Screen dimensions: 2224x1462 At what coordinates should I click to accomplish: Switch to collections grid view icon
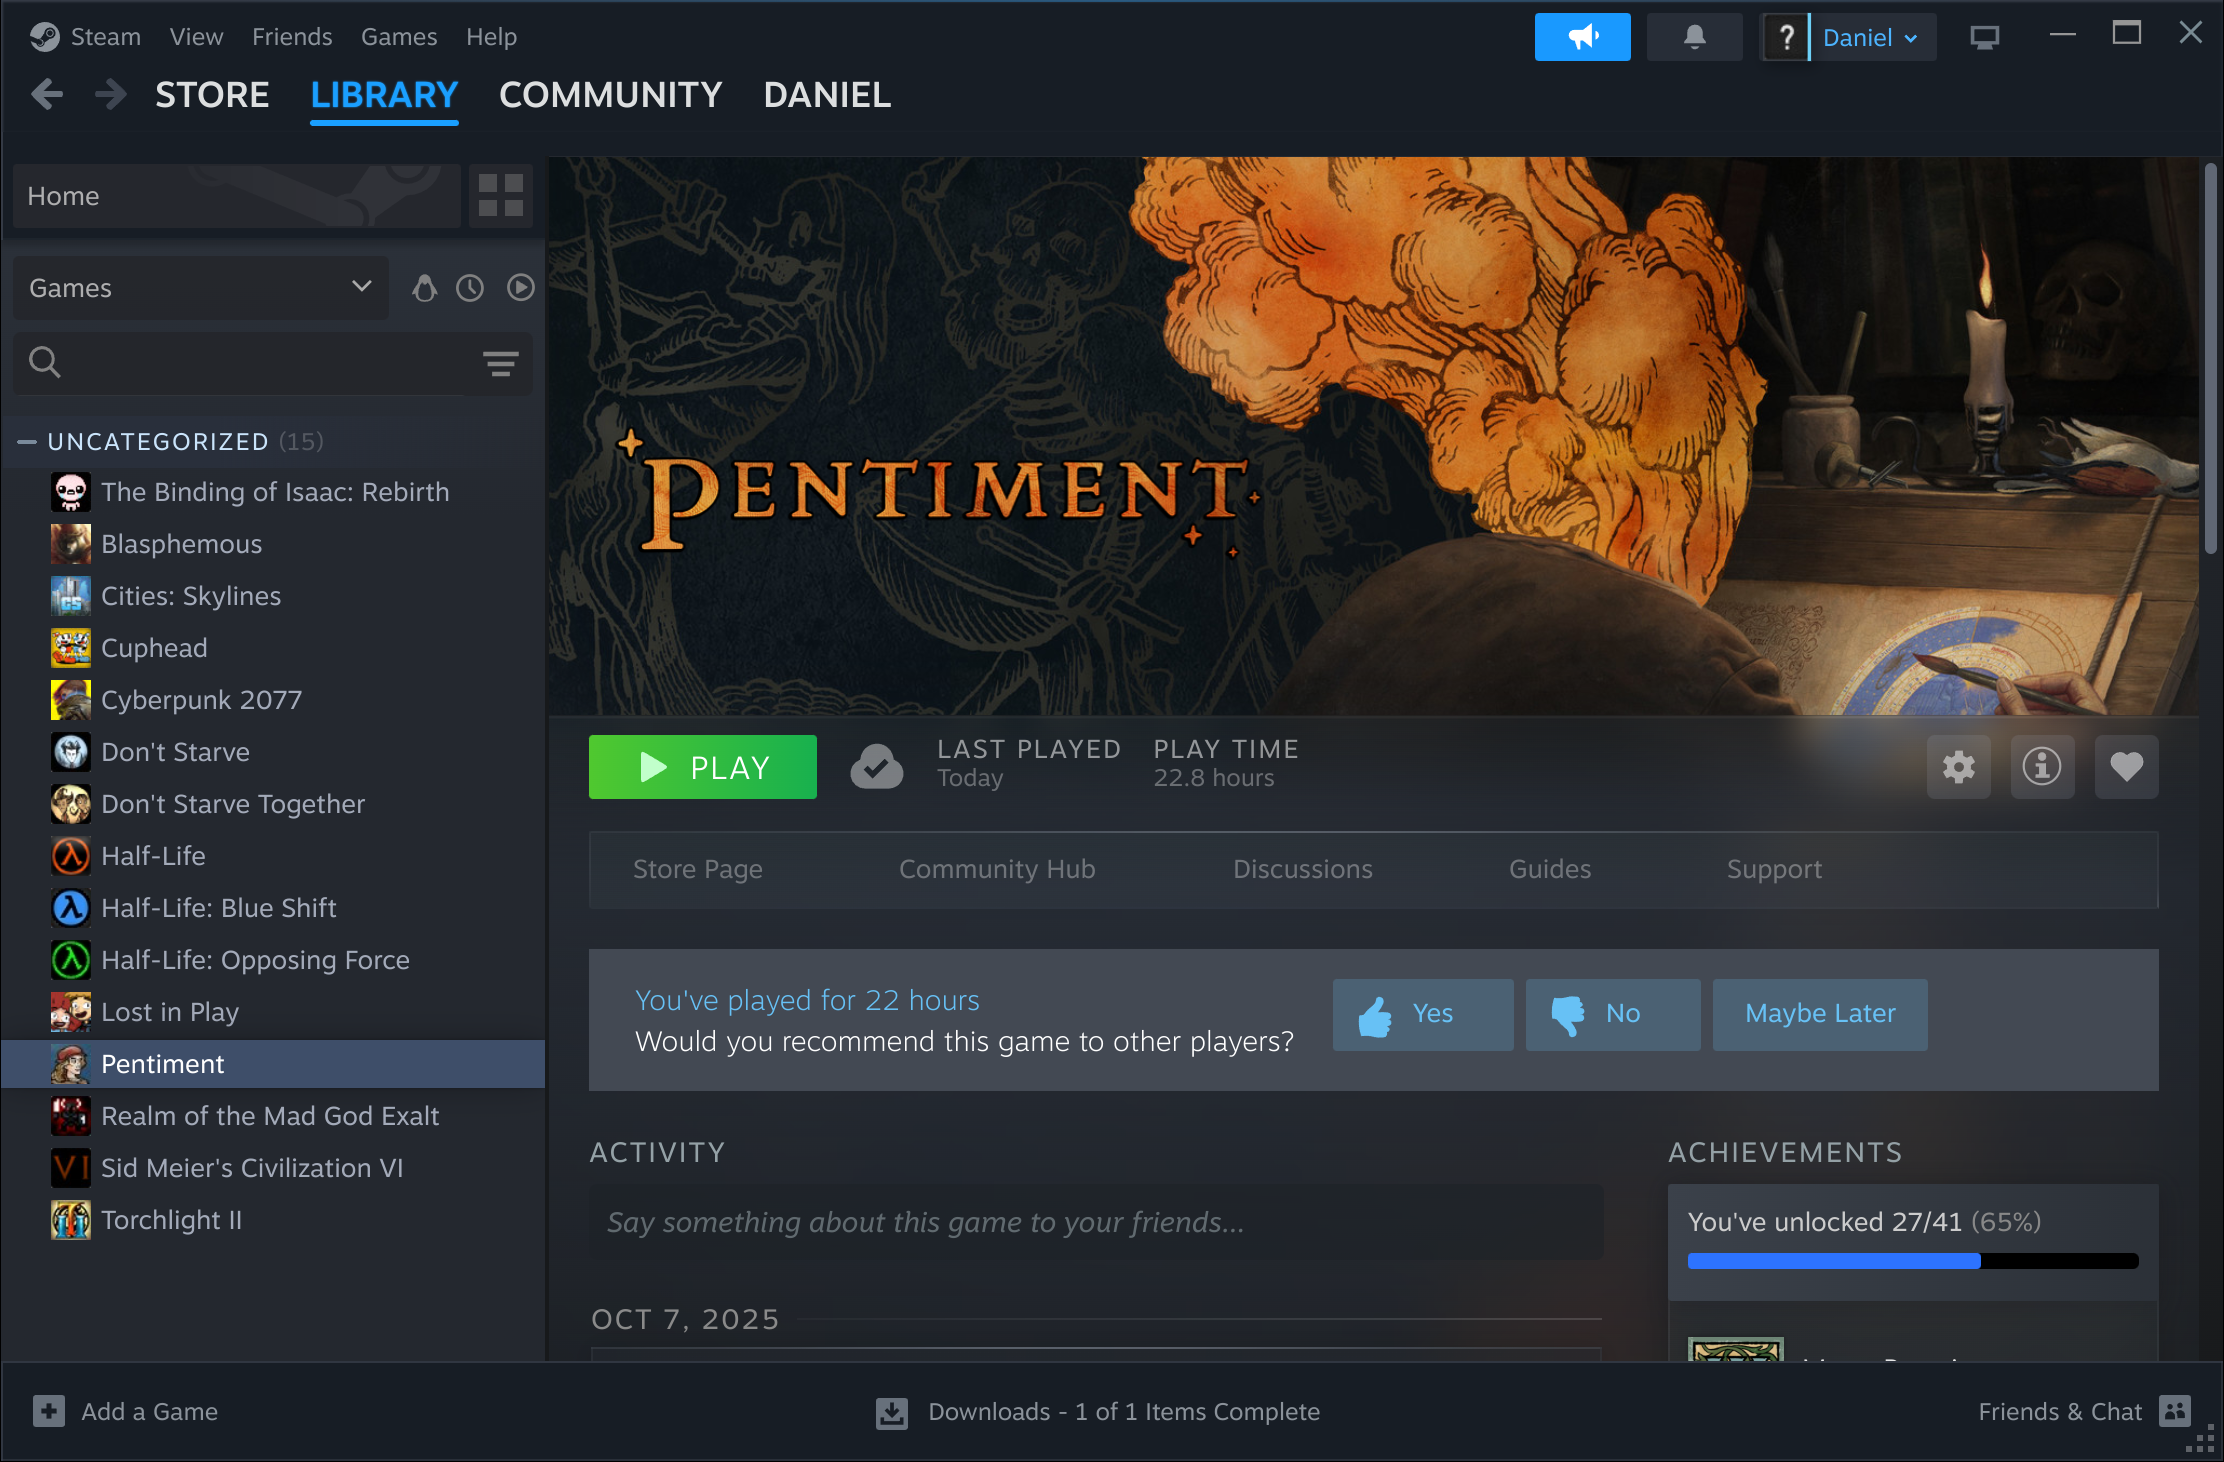tap(501, 195)
